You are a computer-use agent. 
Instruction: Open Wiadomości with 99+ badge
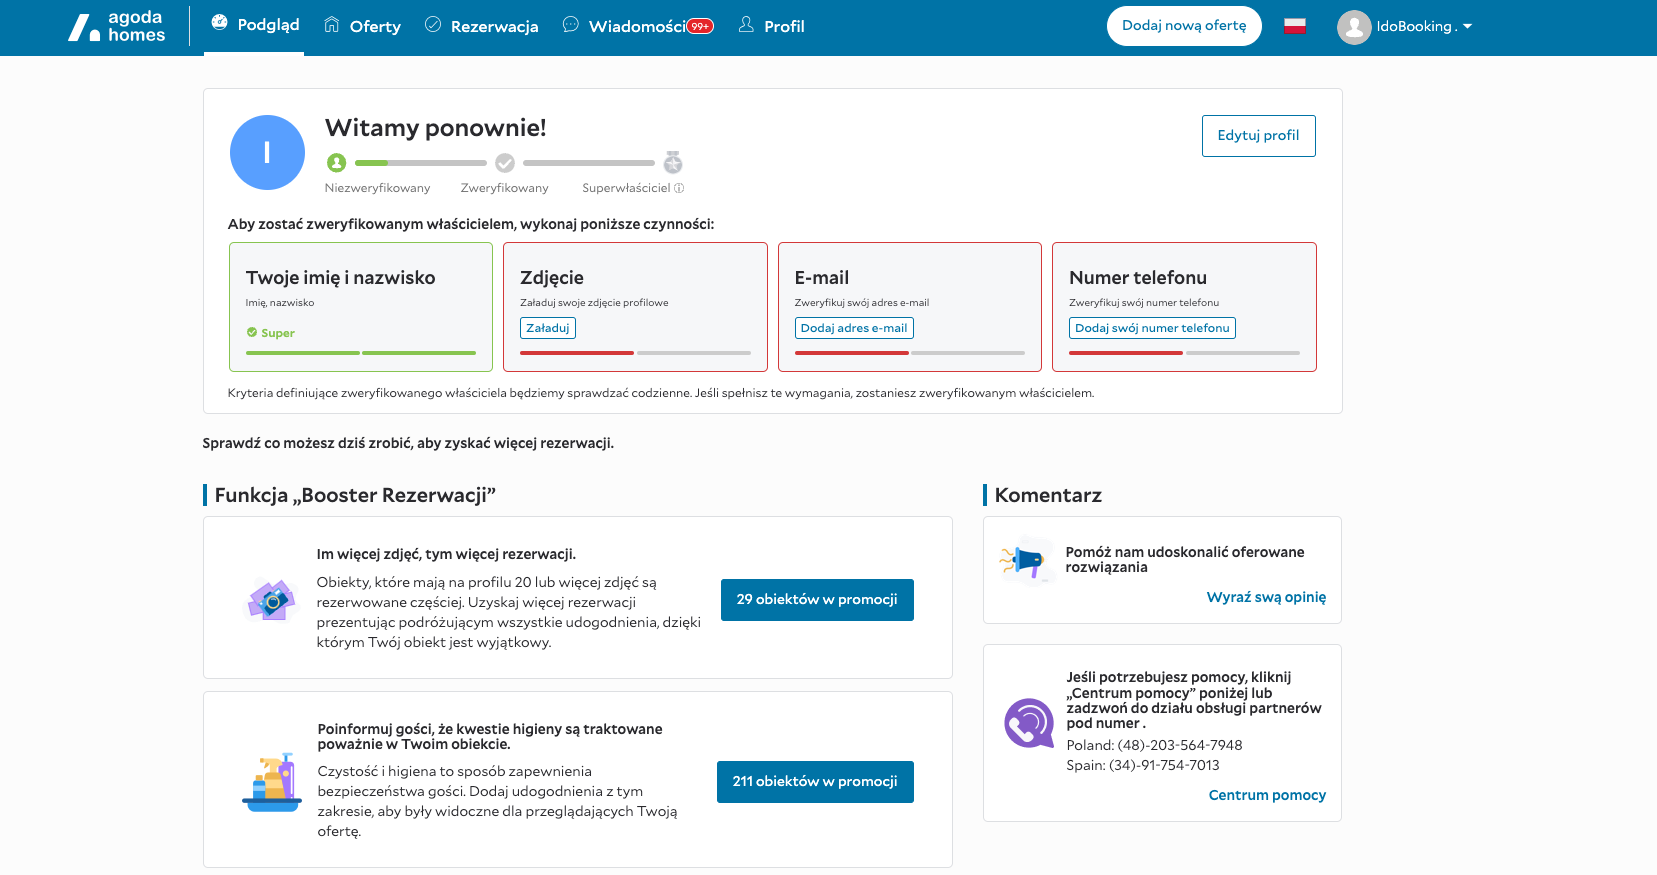[x=638, y=26]
